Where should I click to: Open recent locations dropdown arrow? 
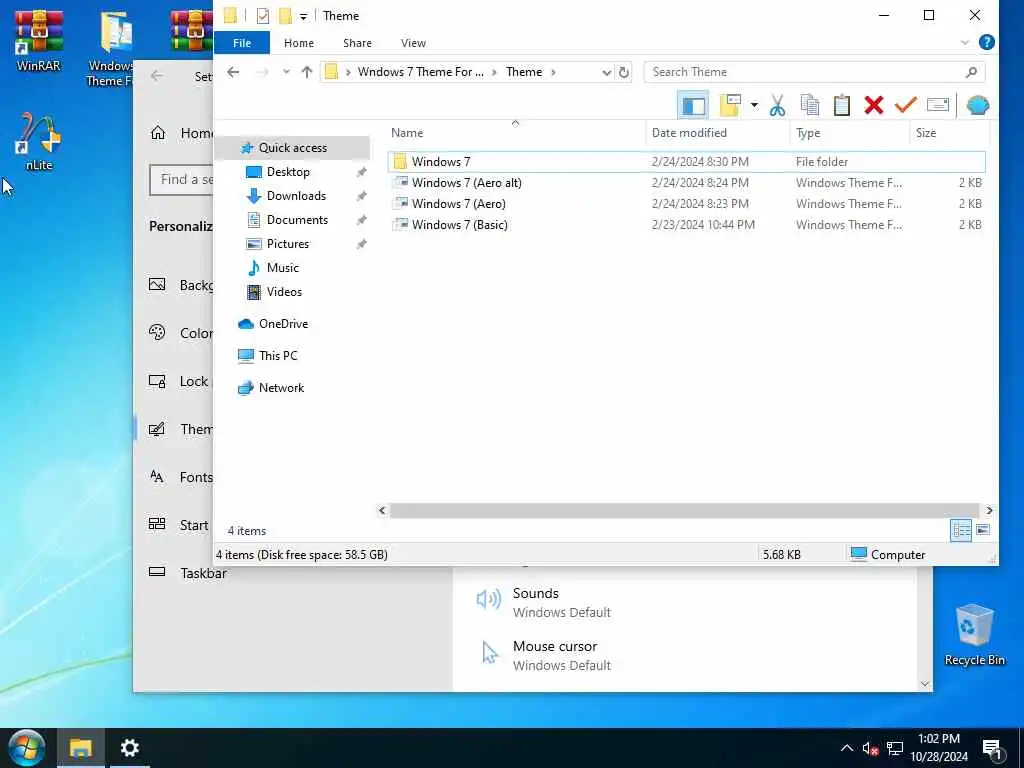point(286,72)
